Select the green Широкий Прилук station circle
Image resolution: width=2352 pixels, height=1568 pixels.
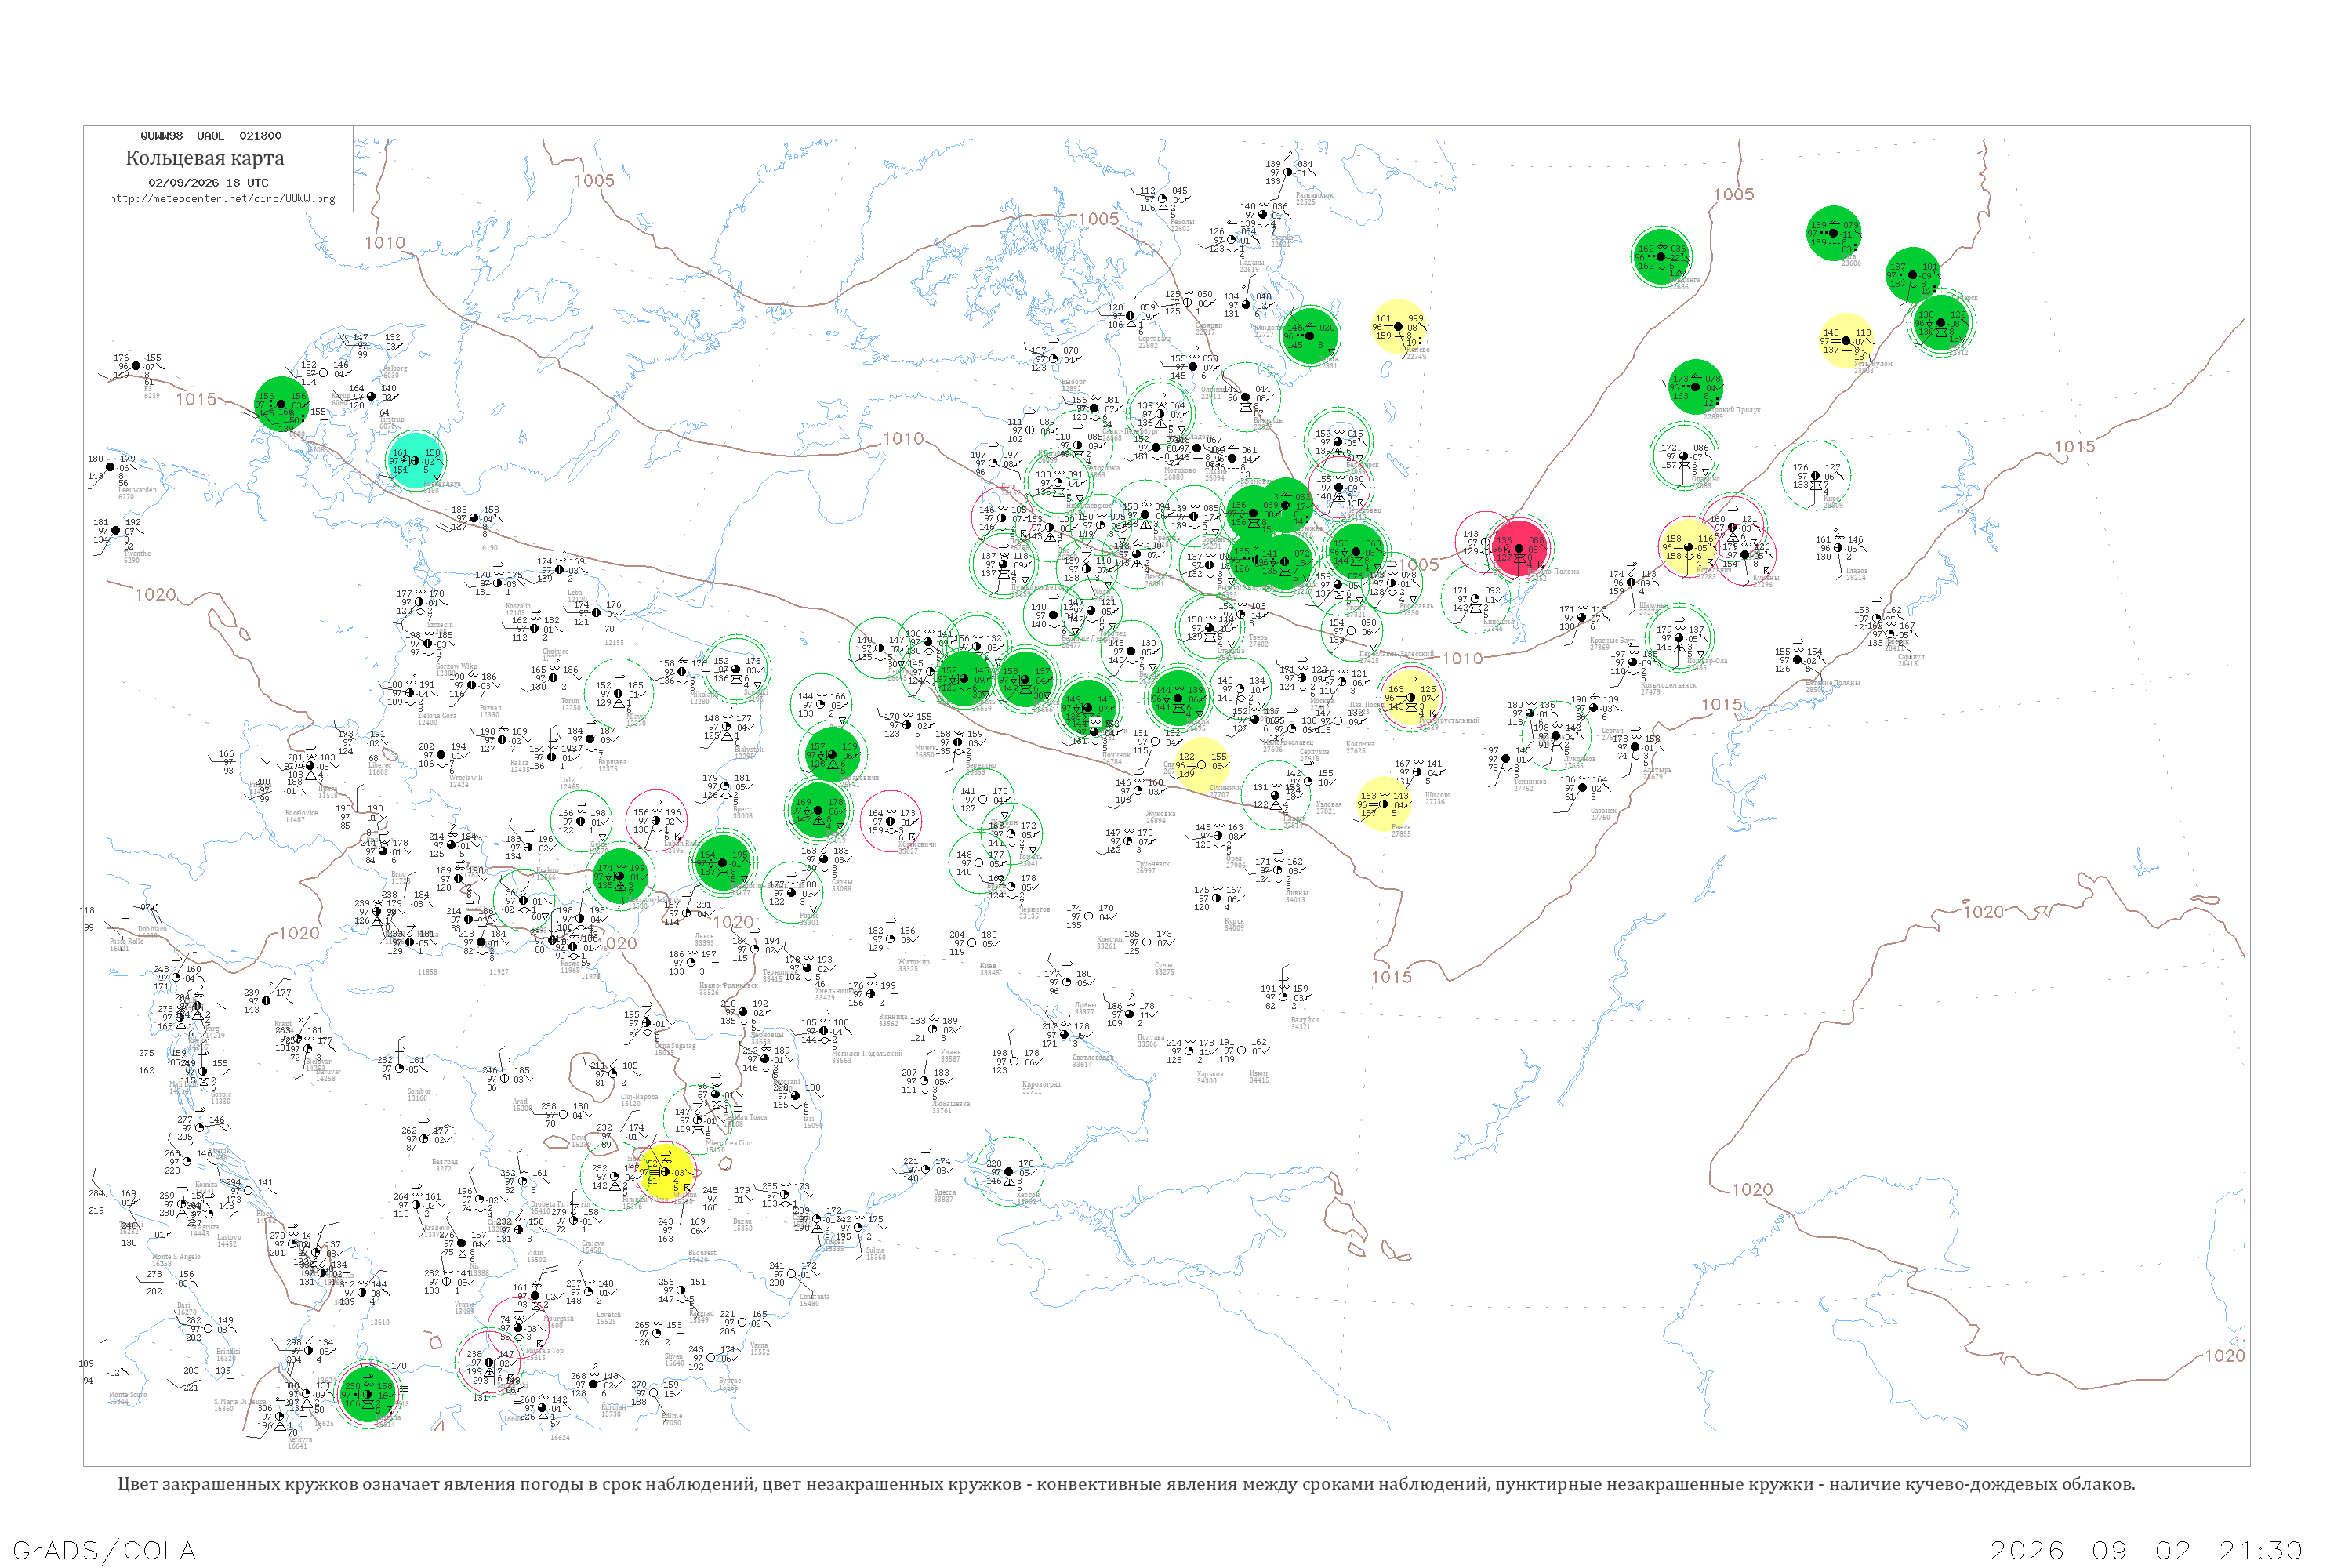tap(1695, 387)
